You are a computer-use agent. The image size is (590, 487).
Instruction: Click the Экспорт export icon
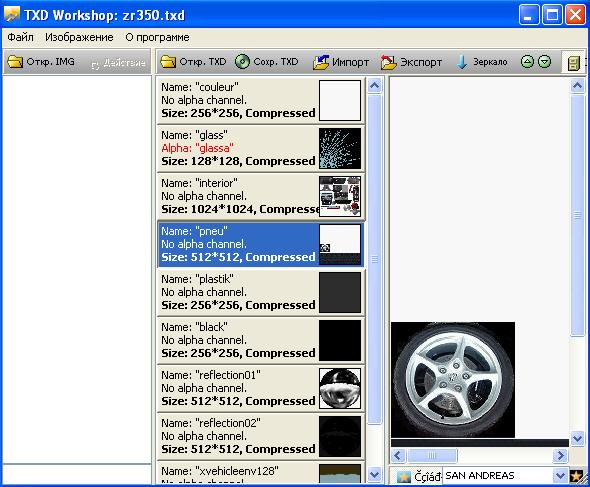click(388, 62)
